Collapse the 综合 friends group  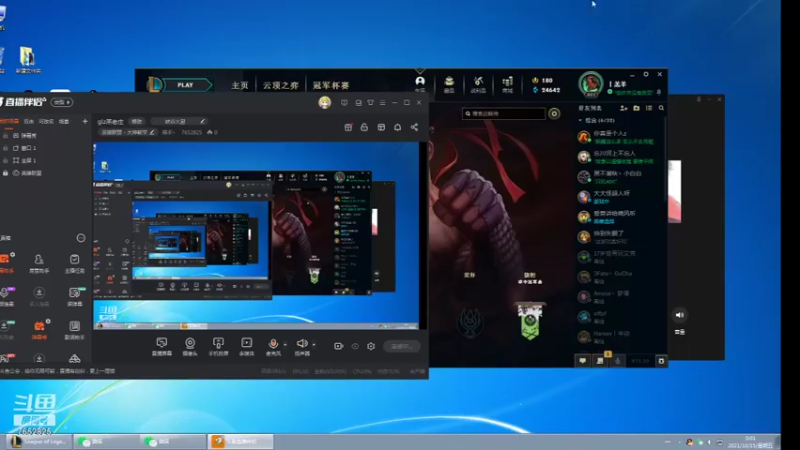(597, 120)
